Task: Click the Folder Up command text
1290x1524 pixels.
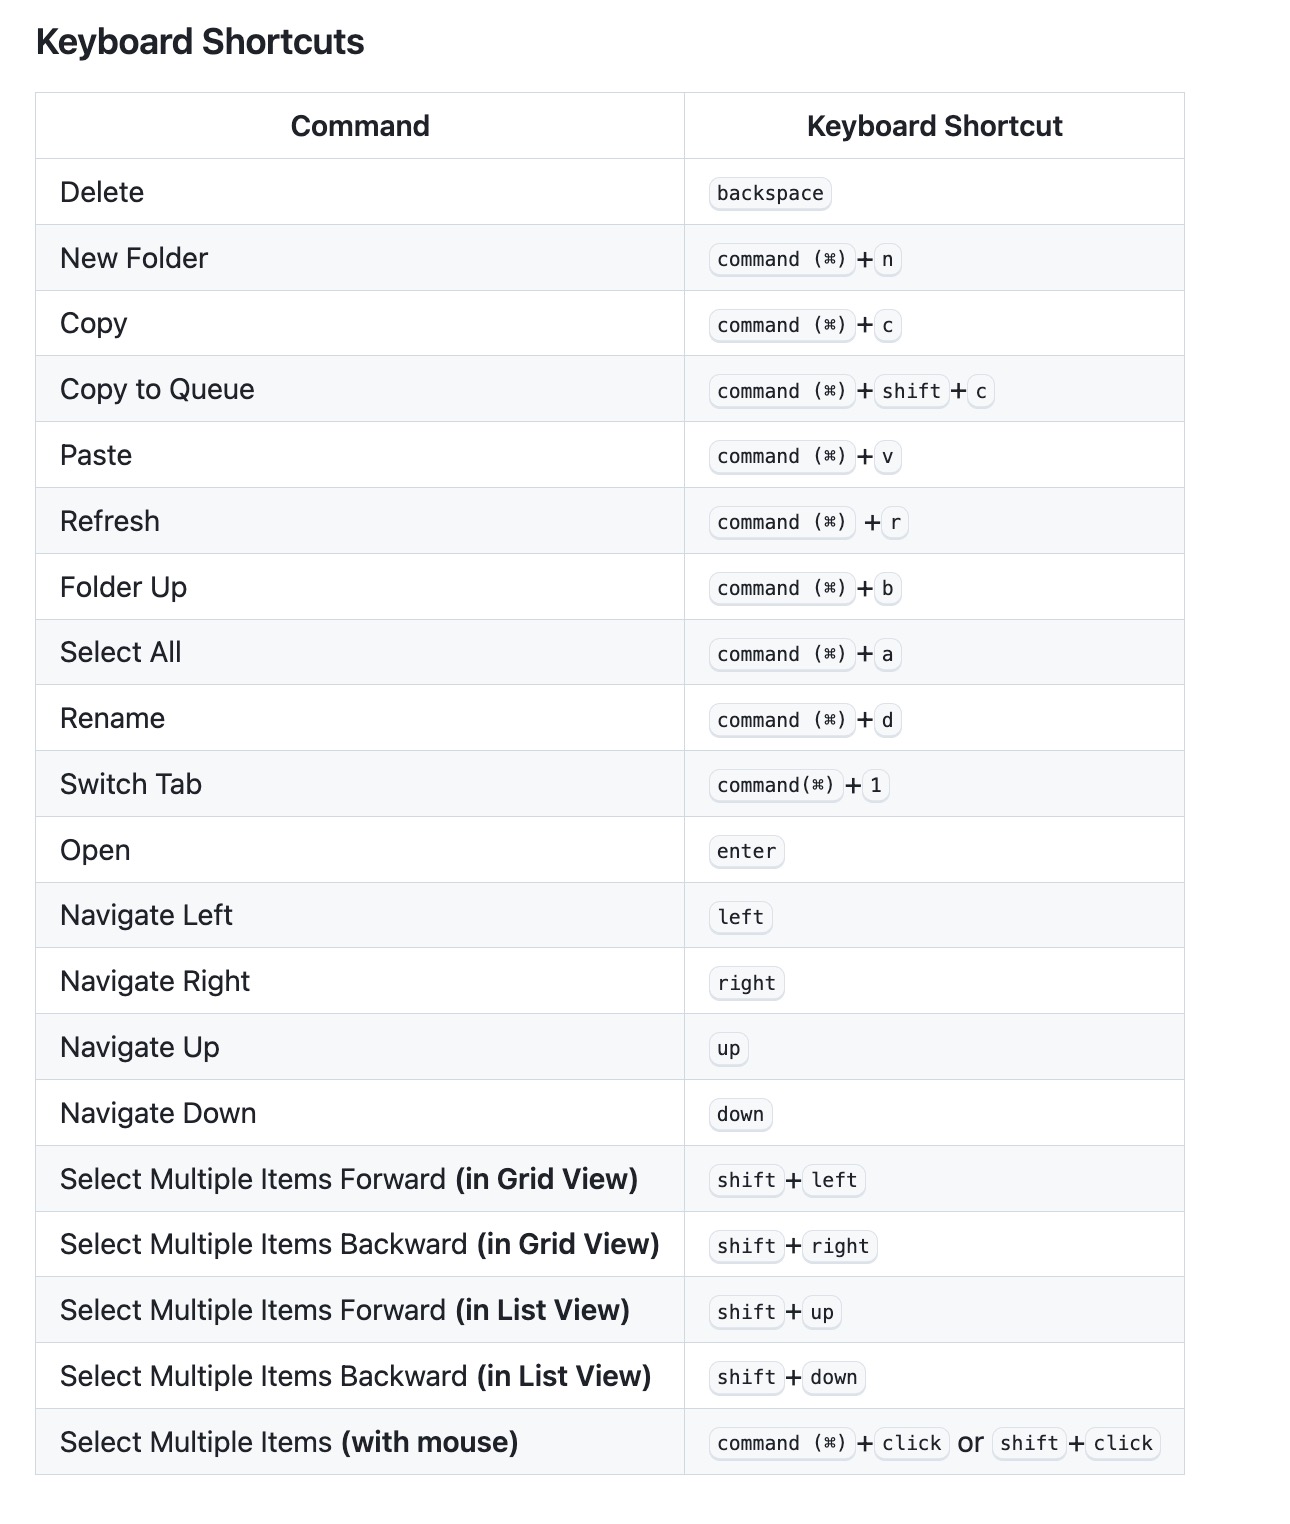Action: [123, 587]
